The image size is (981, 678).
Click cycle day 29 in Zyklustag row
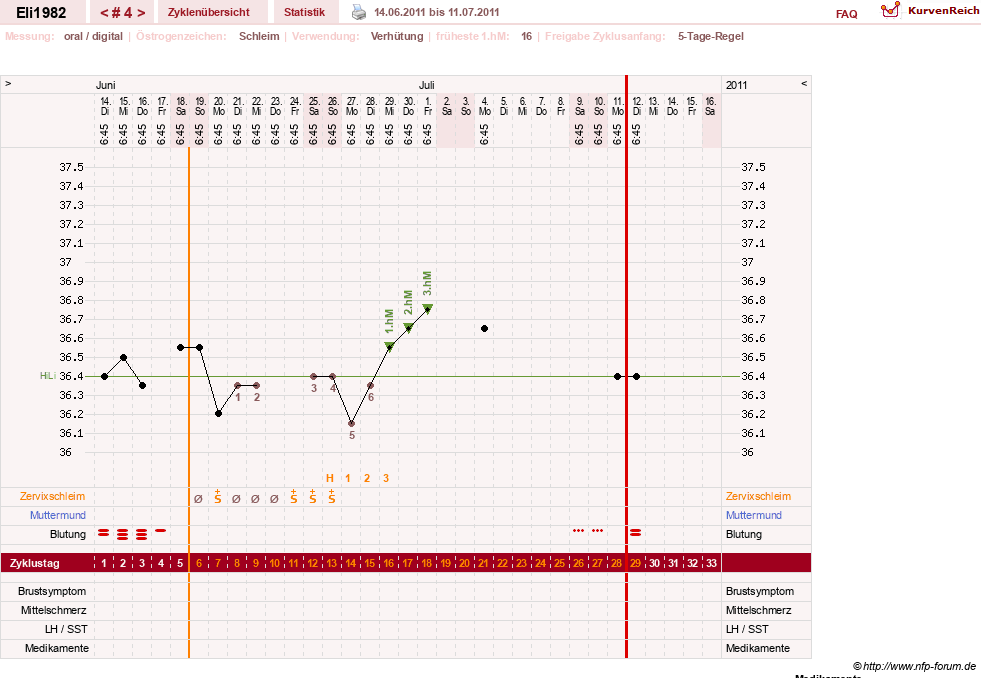[635, 563]
